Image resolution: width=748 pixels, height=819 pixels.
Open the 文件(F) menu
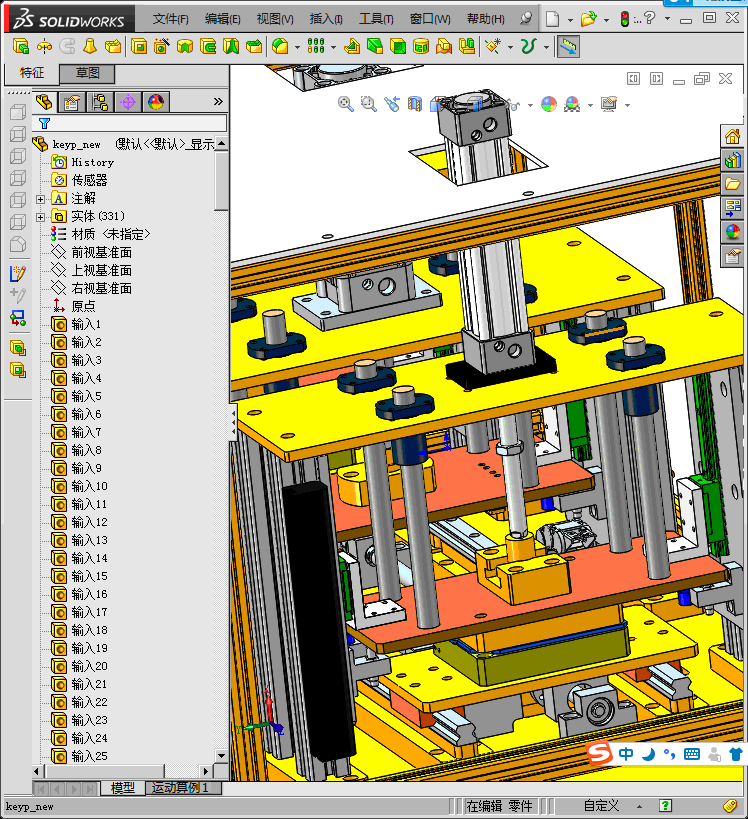(x=171, y=19)
